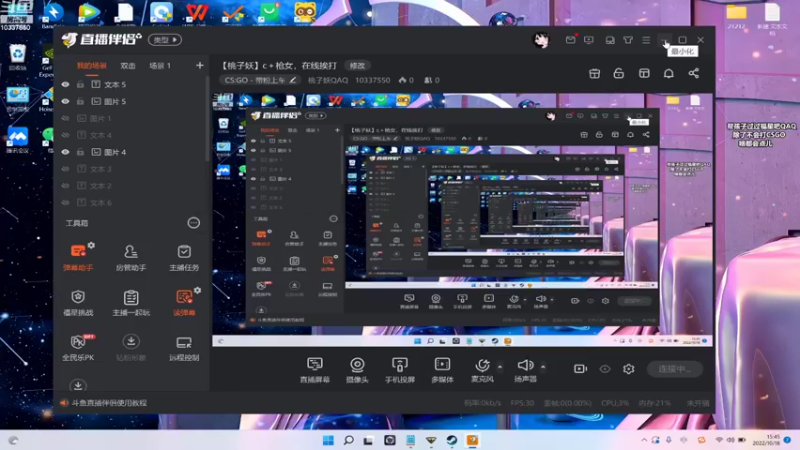The image size is (800, 450).
Task: Switch to the 我的场景 tab
Action: [91, 66]
